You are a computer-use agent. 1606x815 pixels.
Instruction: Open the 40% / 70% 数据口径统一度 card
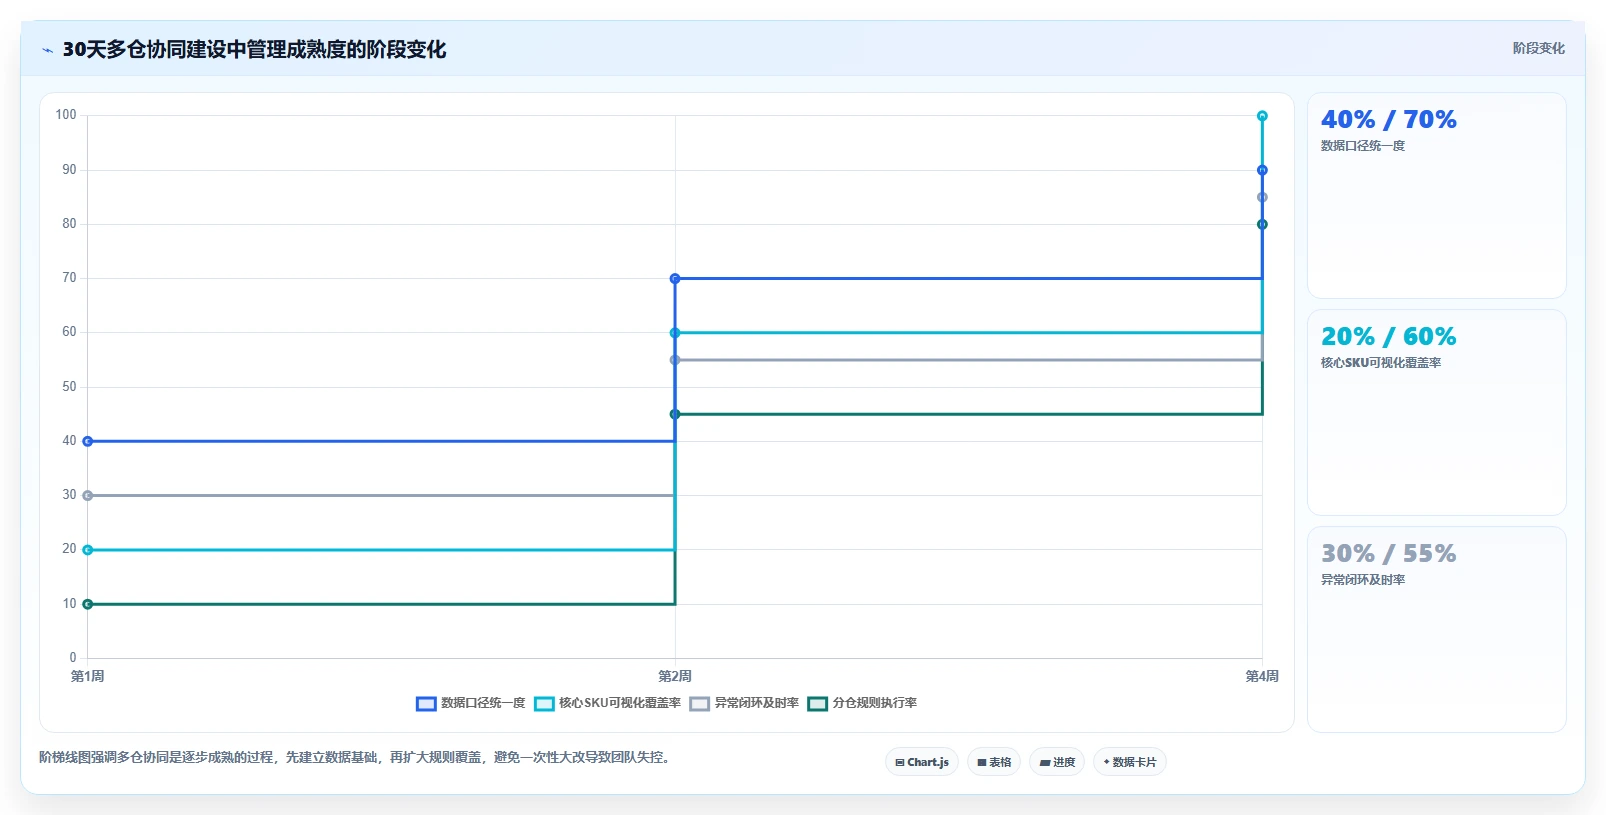coord(1437,195)
